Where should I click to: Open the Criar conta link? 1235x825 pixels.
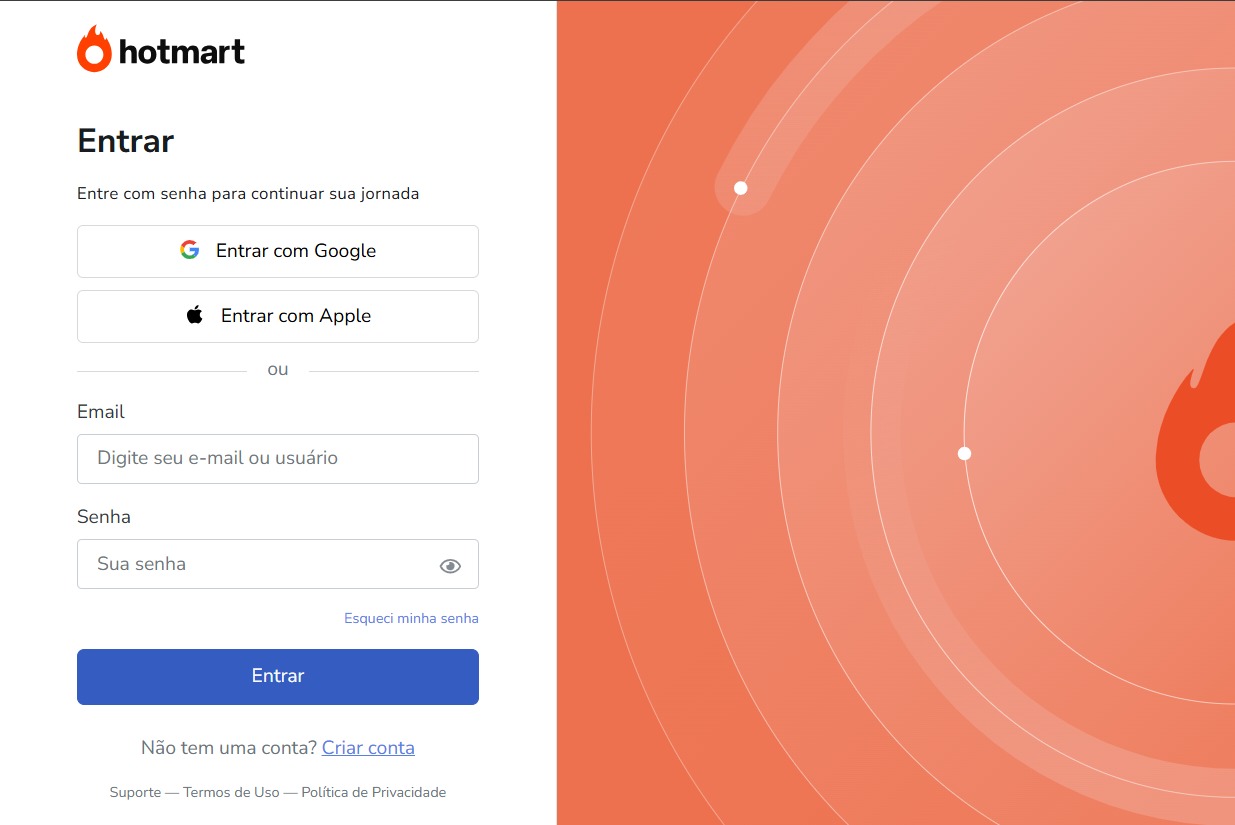coord(368,748)
